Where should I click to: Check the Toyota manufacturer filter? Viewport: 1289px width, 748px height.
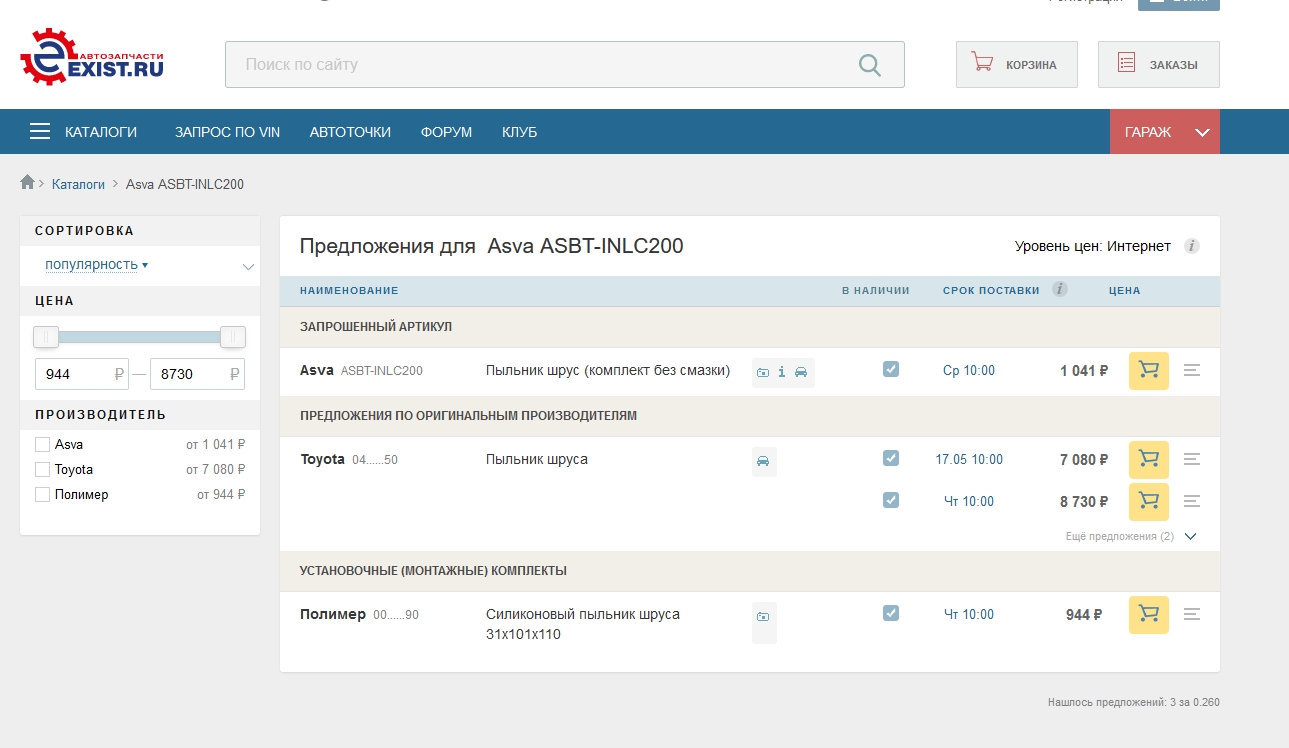[x=42, y=469]
